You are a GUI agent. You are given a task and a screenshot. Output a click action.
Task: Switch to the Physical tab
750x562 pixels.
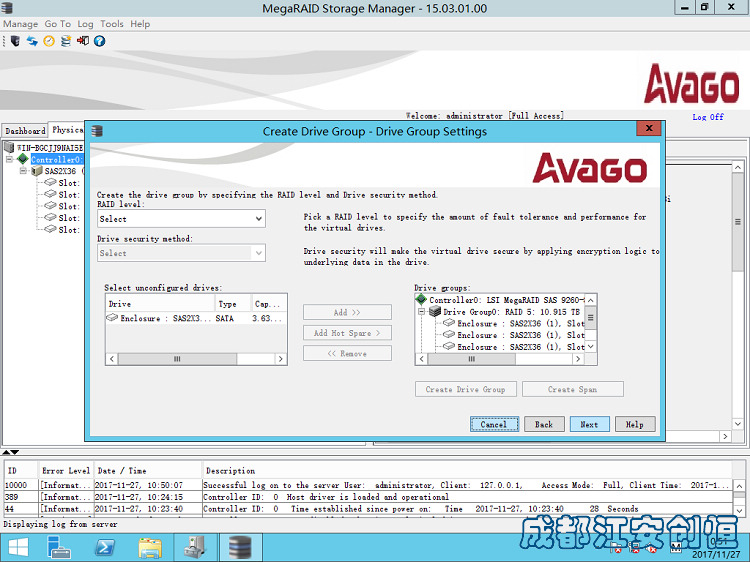[x=67, y=130]
